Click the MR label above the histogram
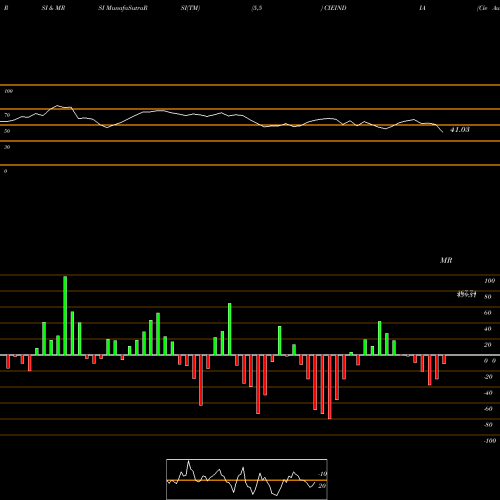Viewport: 500px width, 500px height. click(446, 260)
